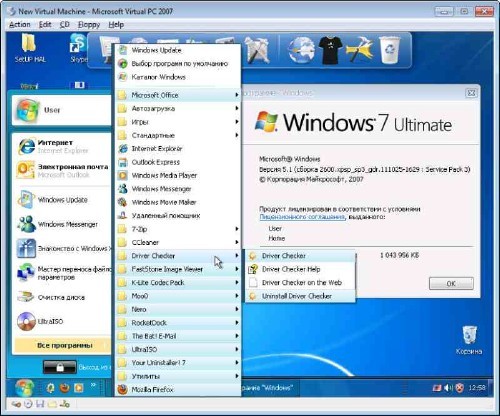Open the Корзина desktop recycle bin
Screen dimensions: 500x416
[x=469, y=335]
